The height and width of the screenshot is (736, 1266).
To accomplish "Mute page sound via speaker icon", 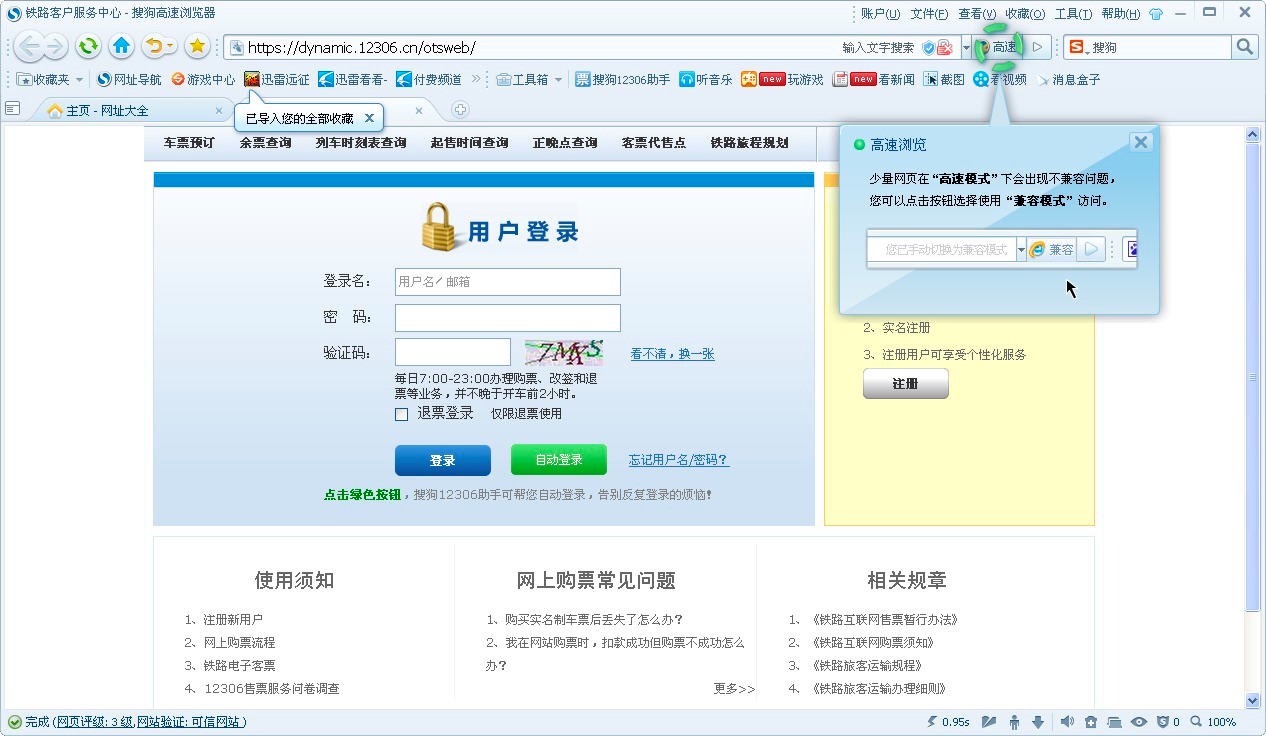I will pos(1067,722).
